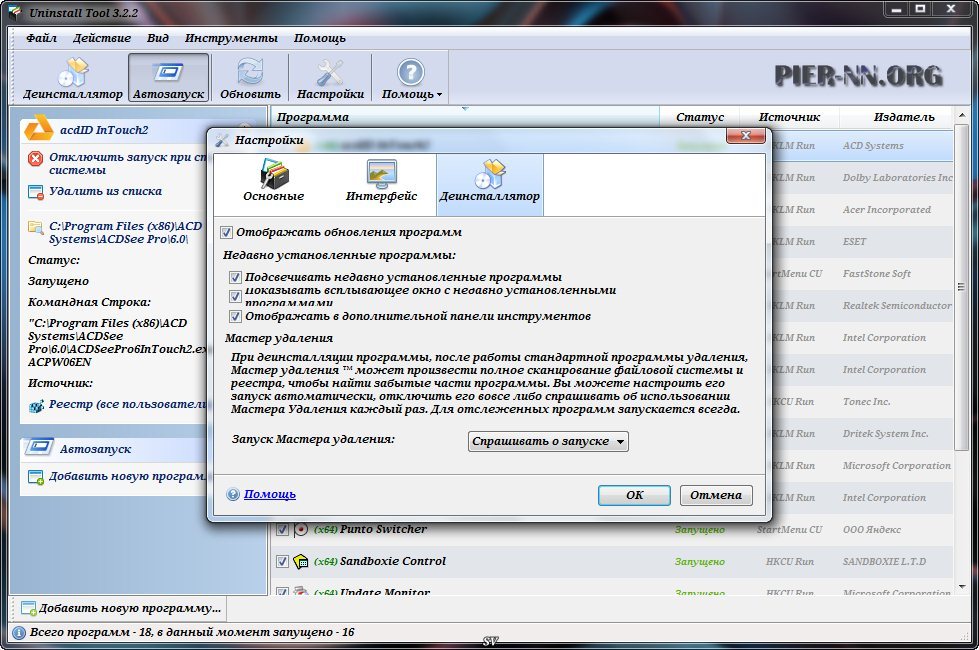Open the Вид menu
The height and width of the screenshot is (650, 979).
point(158,38)
